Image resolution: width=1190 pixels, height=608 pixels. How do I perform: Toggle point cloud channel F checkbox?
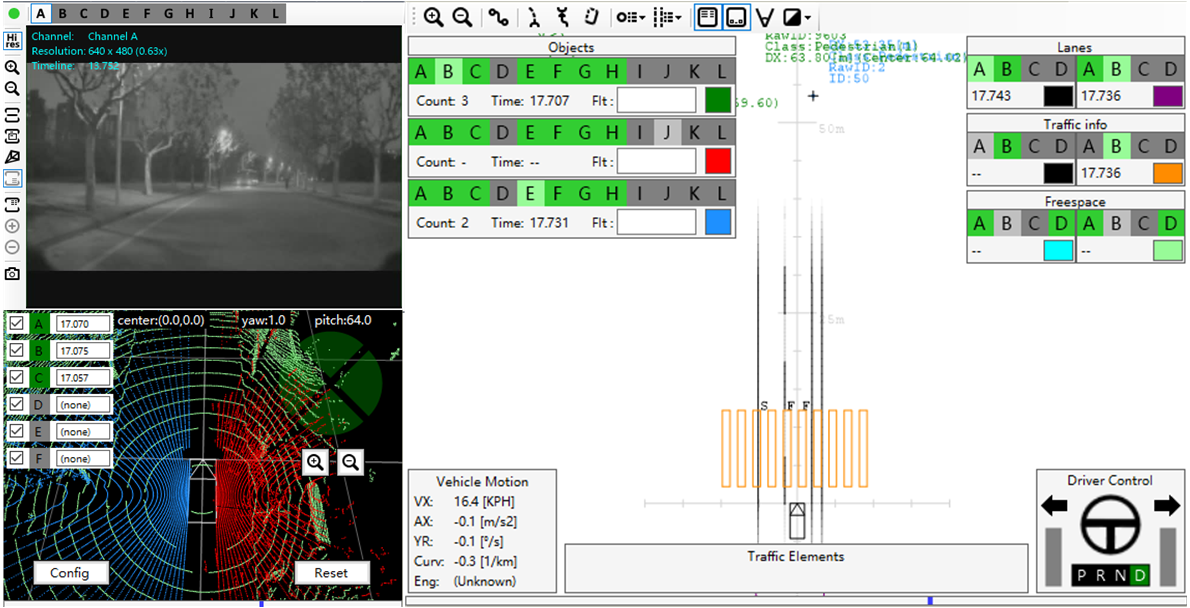pos(17,458)
